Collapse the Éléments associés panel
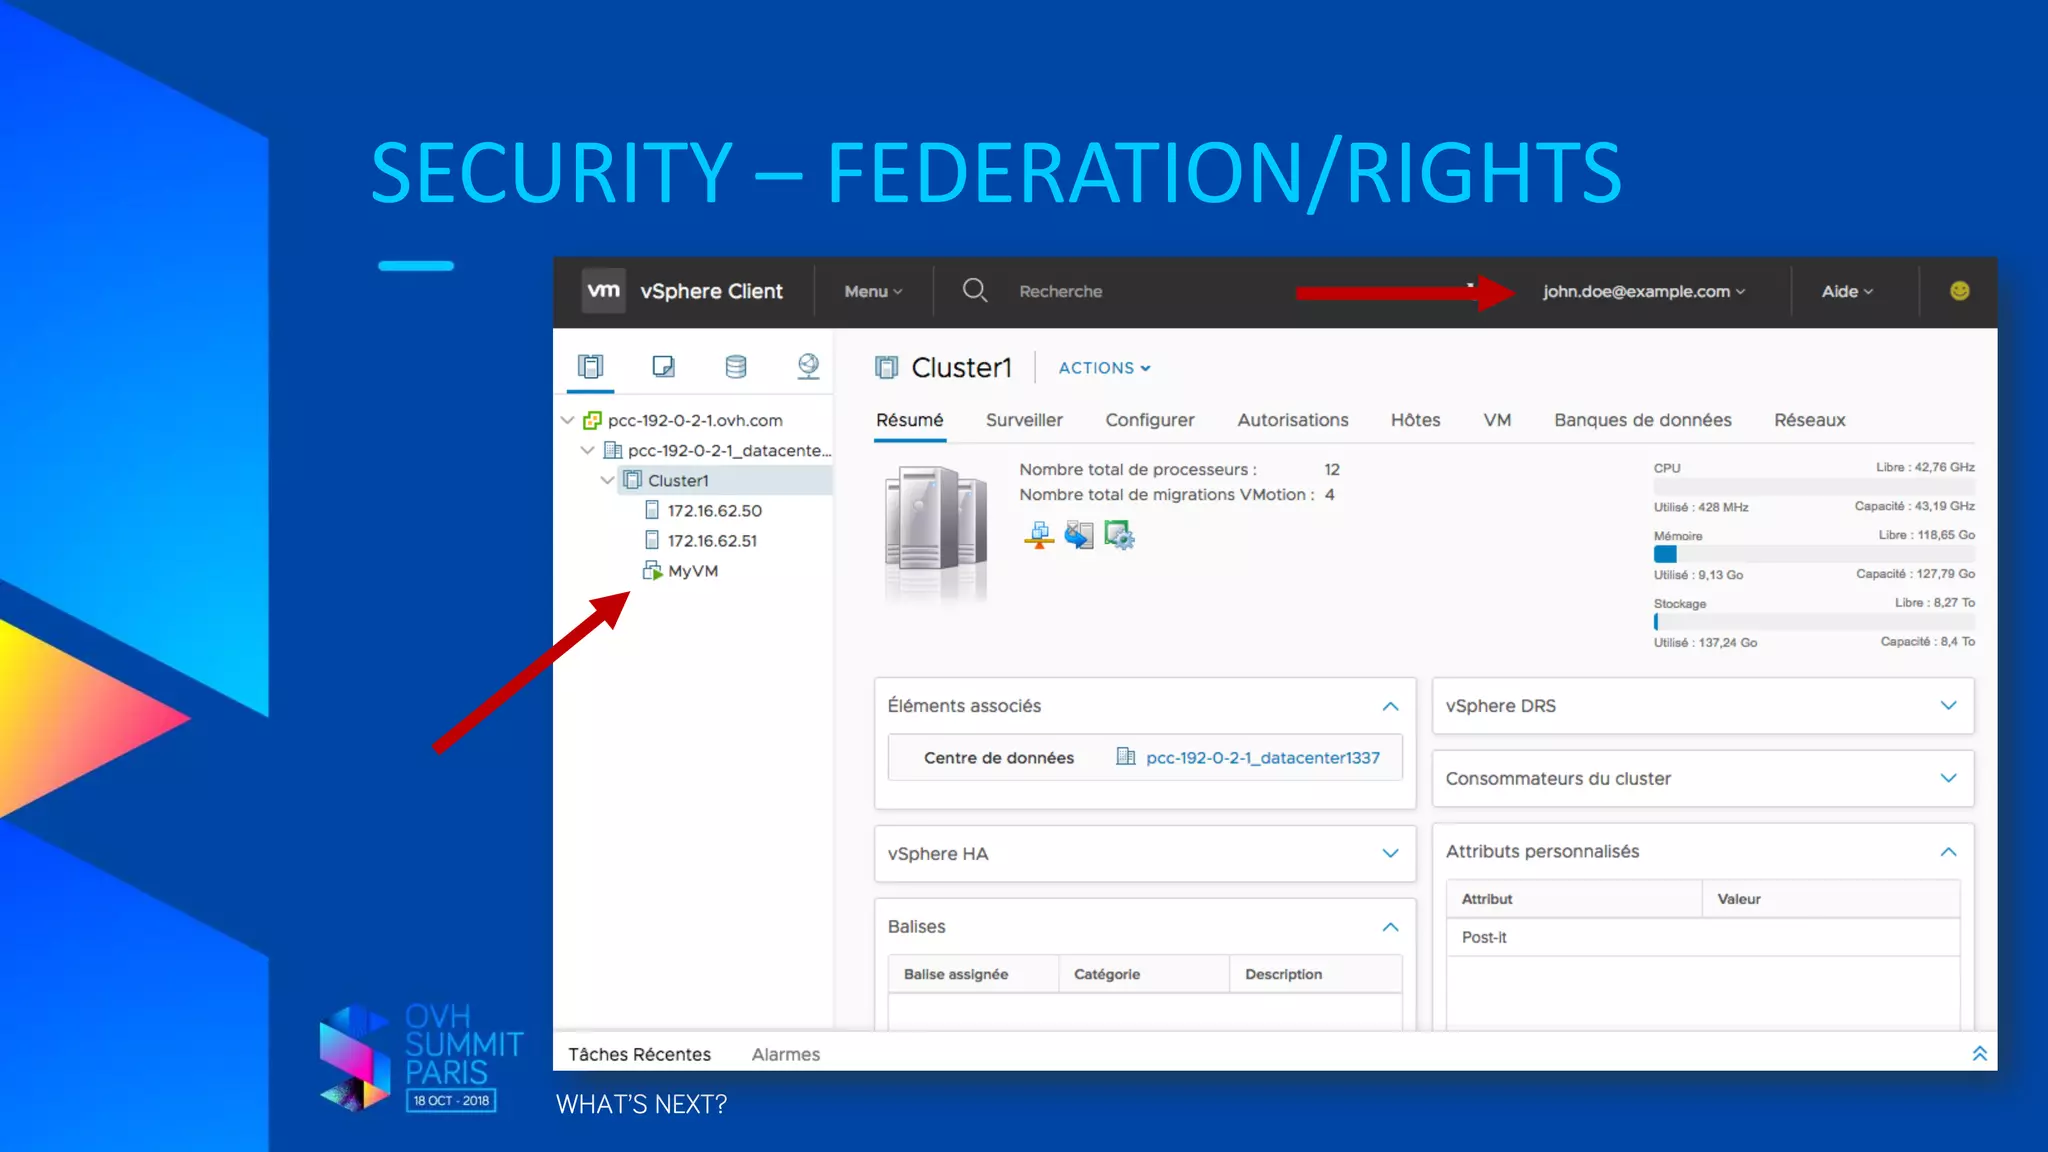This screenshot has height=1152, width=2048. tap(1390, 706)
